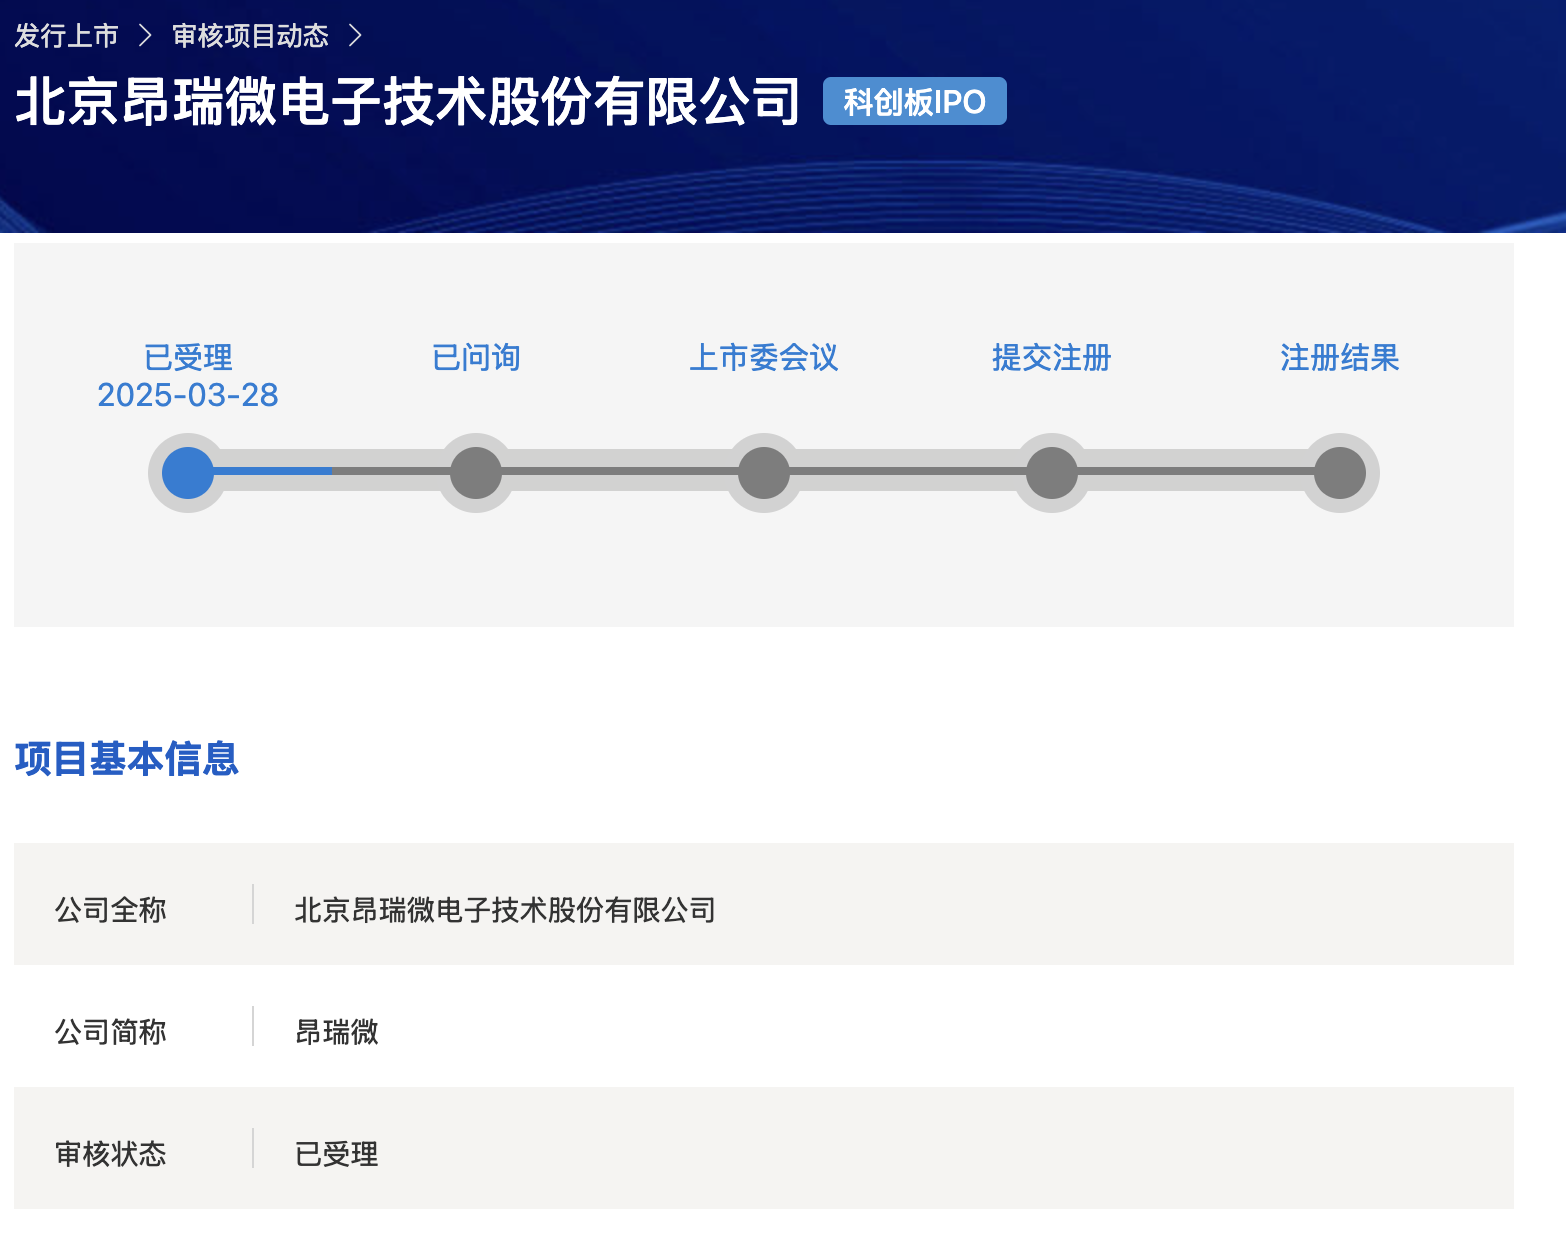Open the 审核项目动态 breadcrumb link
Image resolution: width=1566 pixels, height=1234 pixels.
[x=250, y=36]
